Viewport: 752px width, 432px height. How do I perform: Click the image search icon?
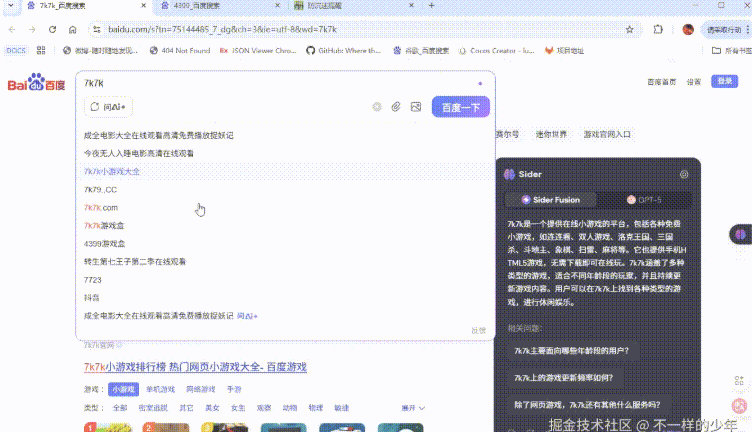pos(416,107)
